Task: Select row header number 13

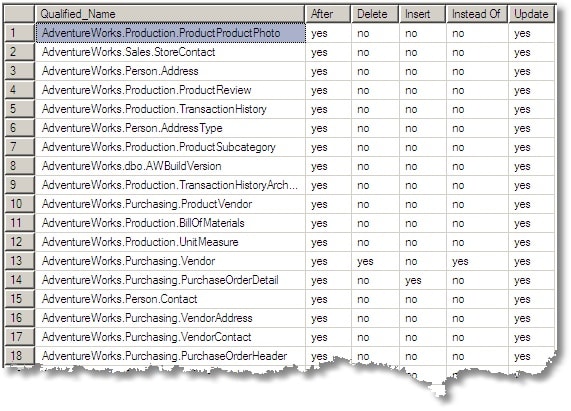Action: click(x=19, y=261)
